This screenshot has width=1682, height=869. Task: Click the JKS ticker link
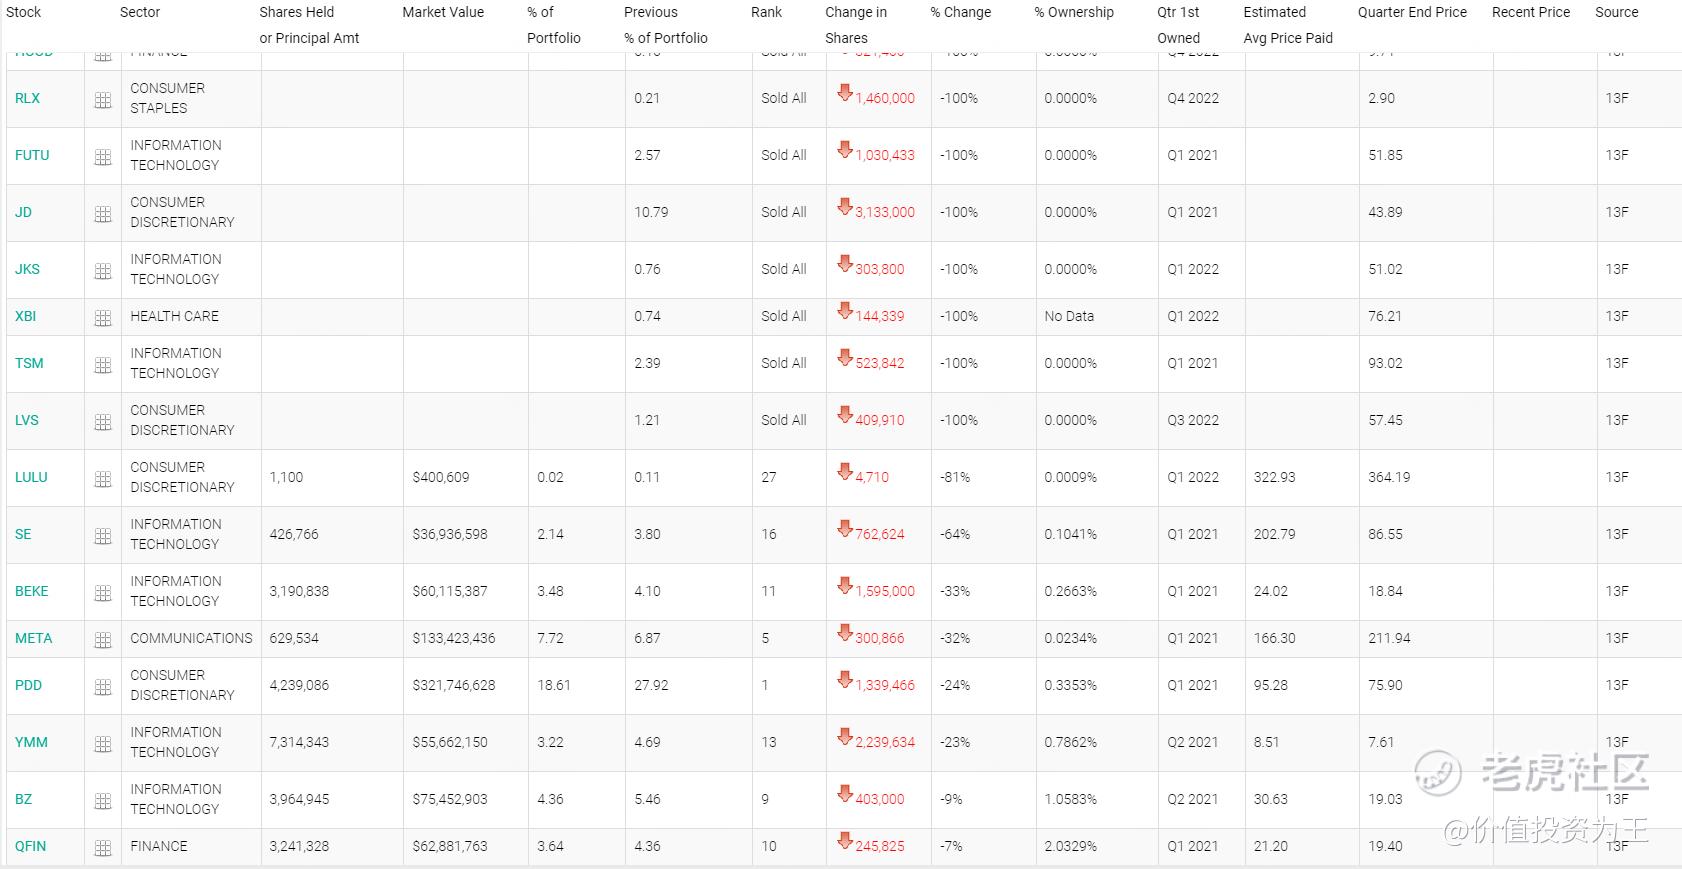coord(27,269)
